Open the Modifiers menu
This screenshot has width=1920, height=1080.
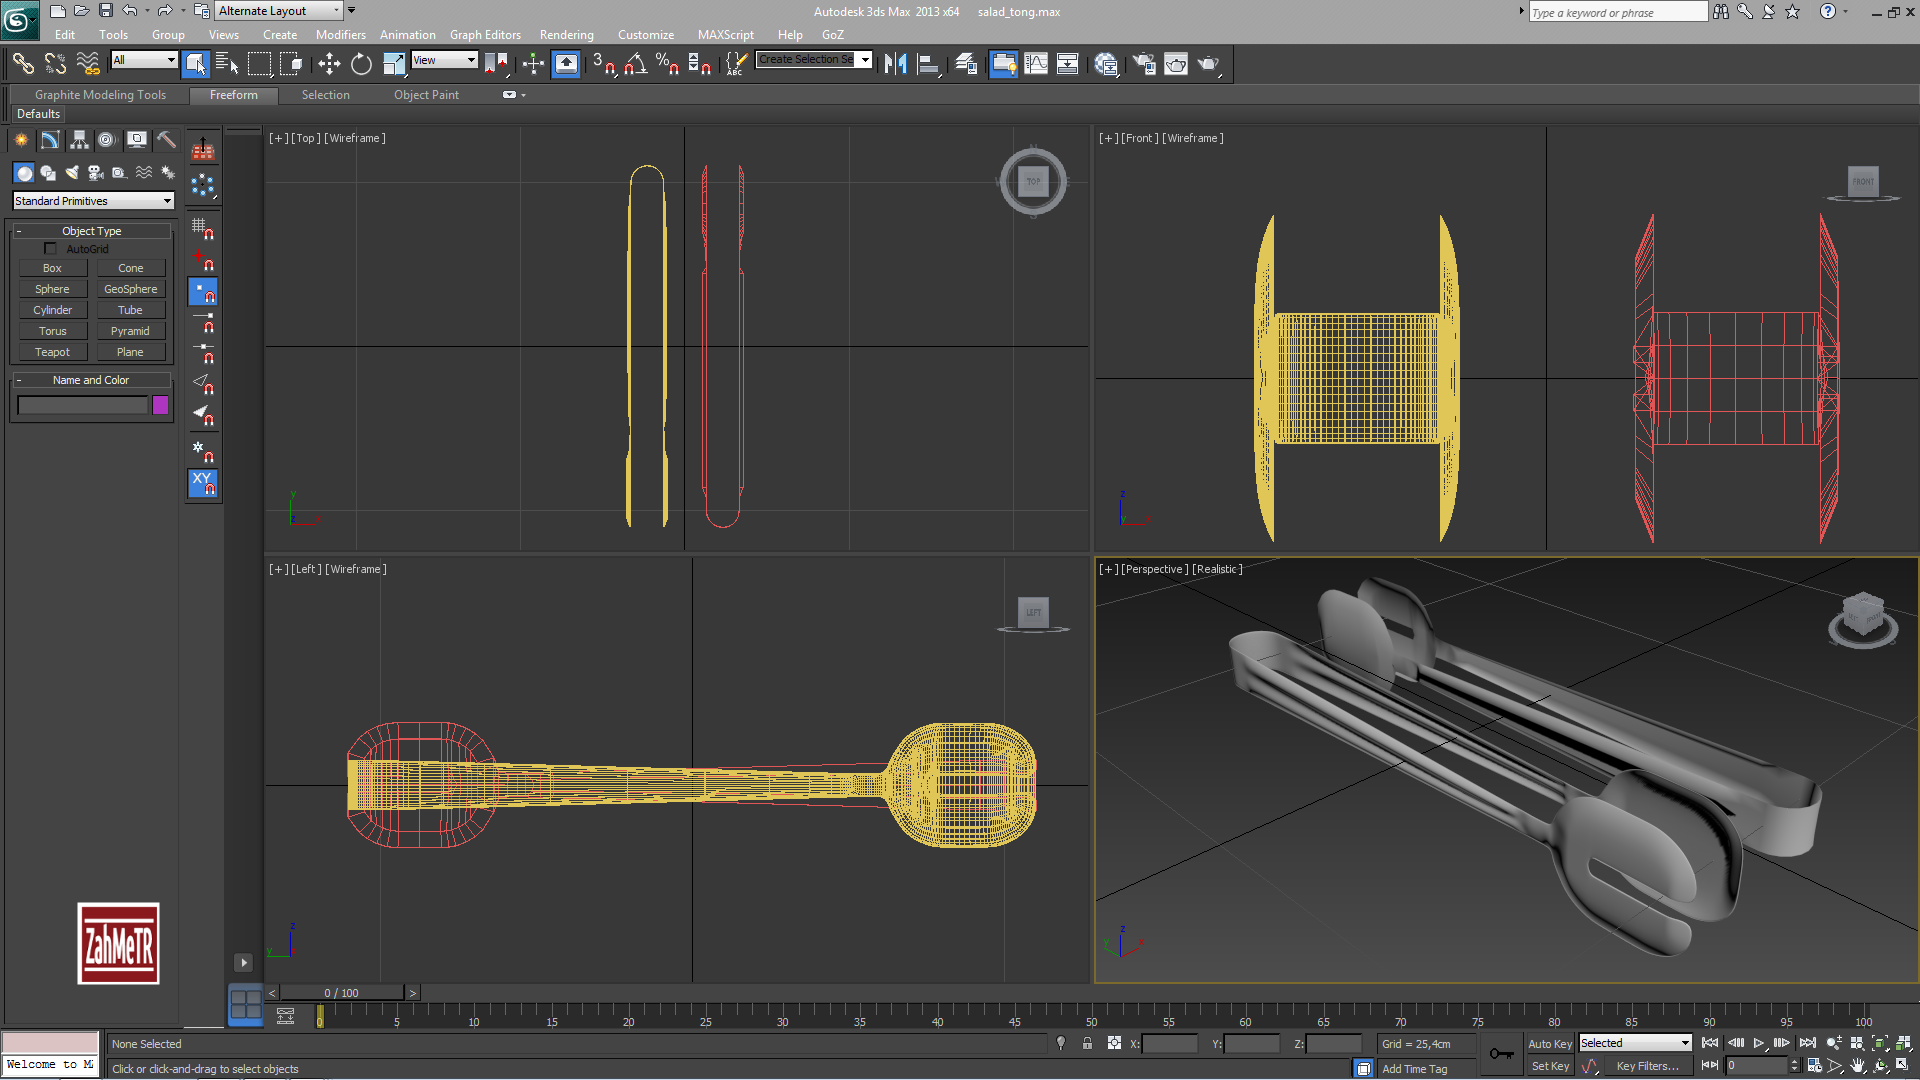click(x=340, y=35)
